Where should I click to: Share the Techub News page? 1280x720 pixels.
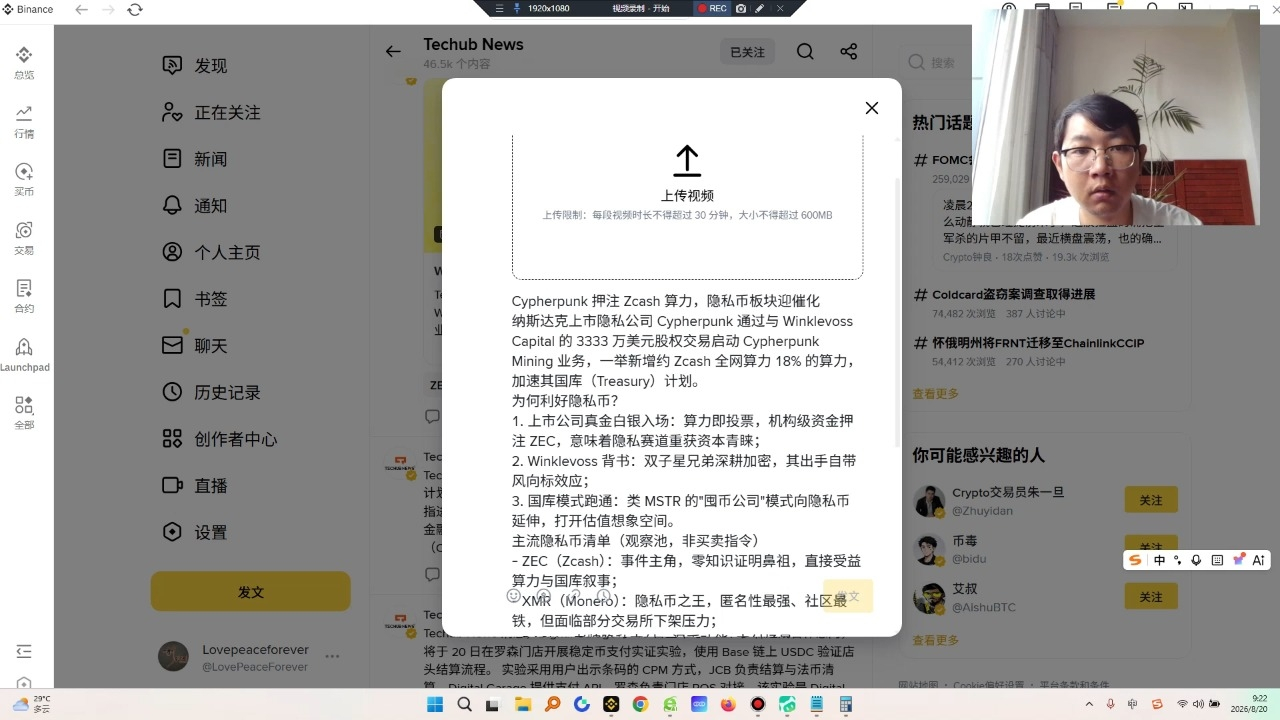click(x=849, y=52)
